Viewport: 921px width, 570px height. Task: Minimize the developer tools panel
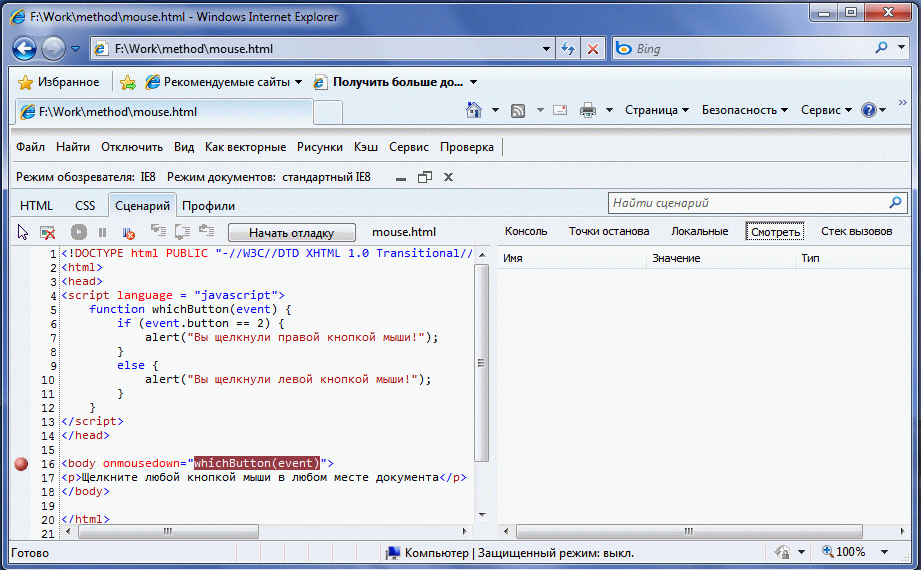(401, 177)
